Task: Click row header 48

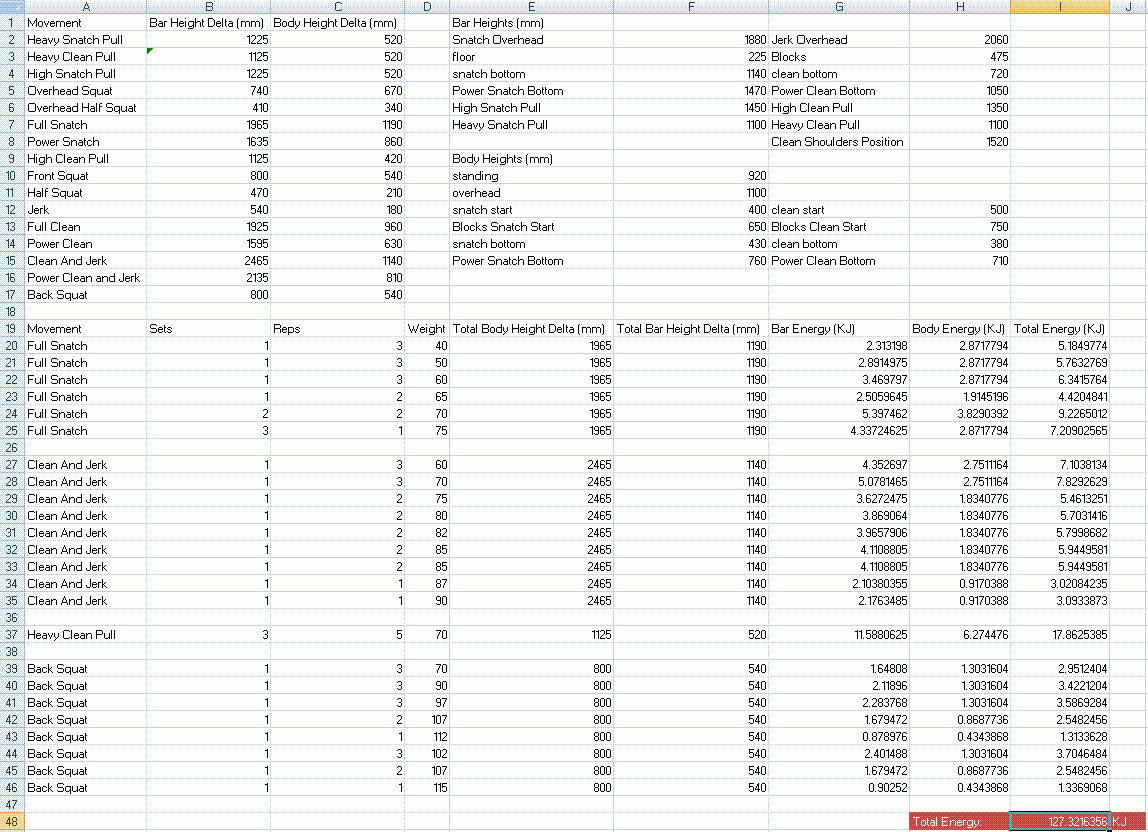Action: click(x=10, y=821)
